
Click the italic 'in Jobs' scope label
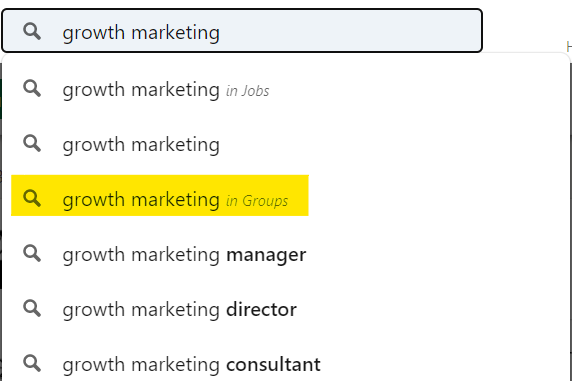(x=248, y=91)
